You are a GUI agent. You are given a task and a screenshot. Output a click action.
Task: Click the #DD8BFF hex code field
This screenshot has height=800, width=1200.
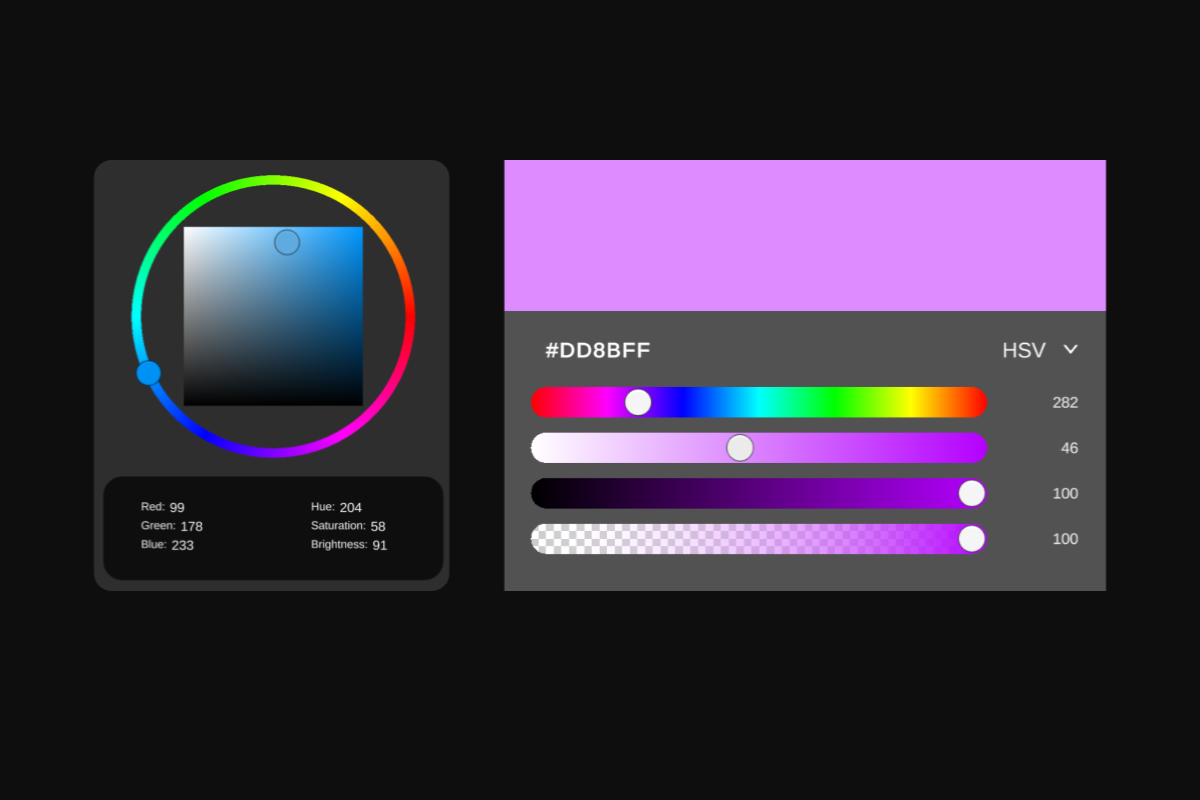(x=598, y=350)
